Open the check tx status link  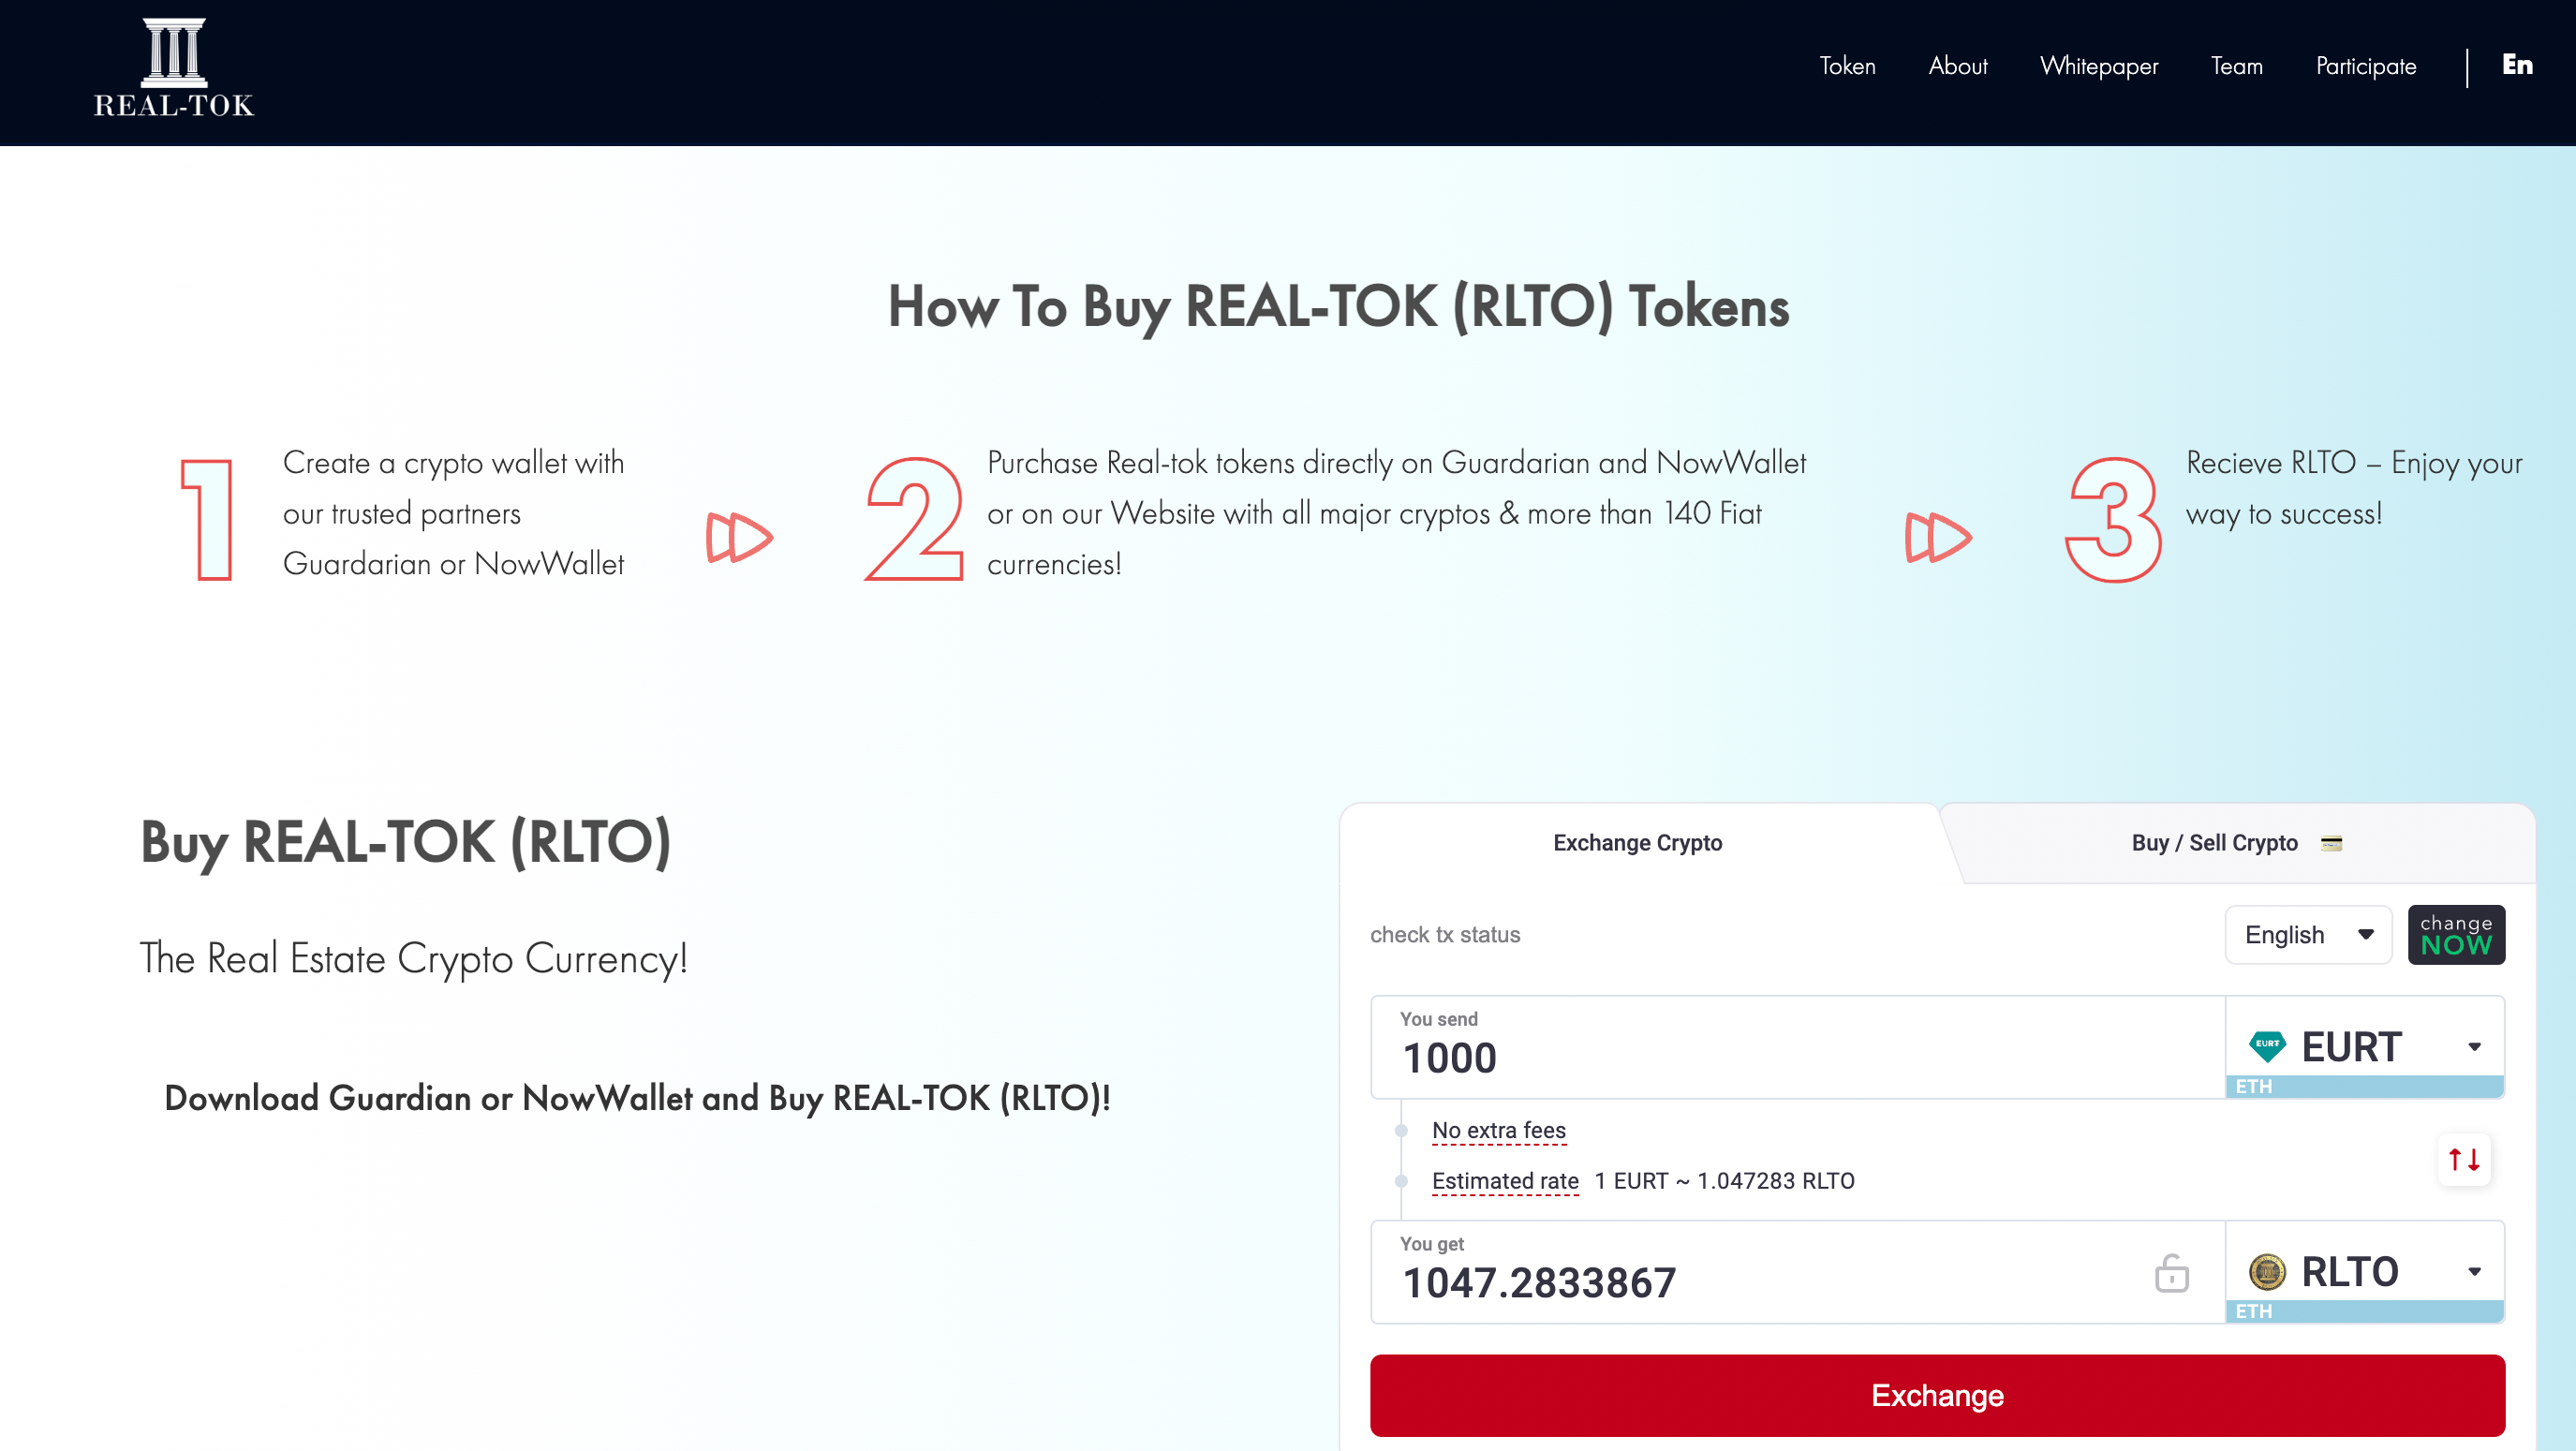pyautogui.click(x=1444, y=934)
